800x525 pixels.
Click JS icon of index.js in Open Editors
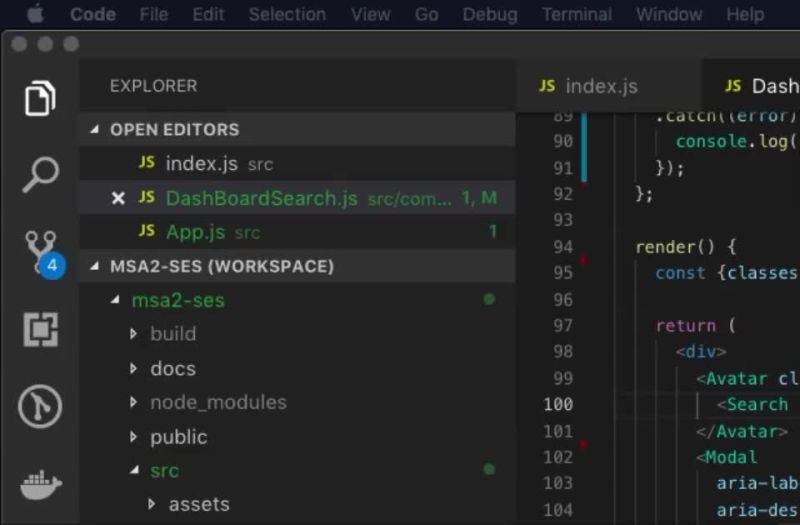coord(146,163)
